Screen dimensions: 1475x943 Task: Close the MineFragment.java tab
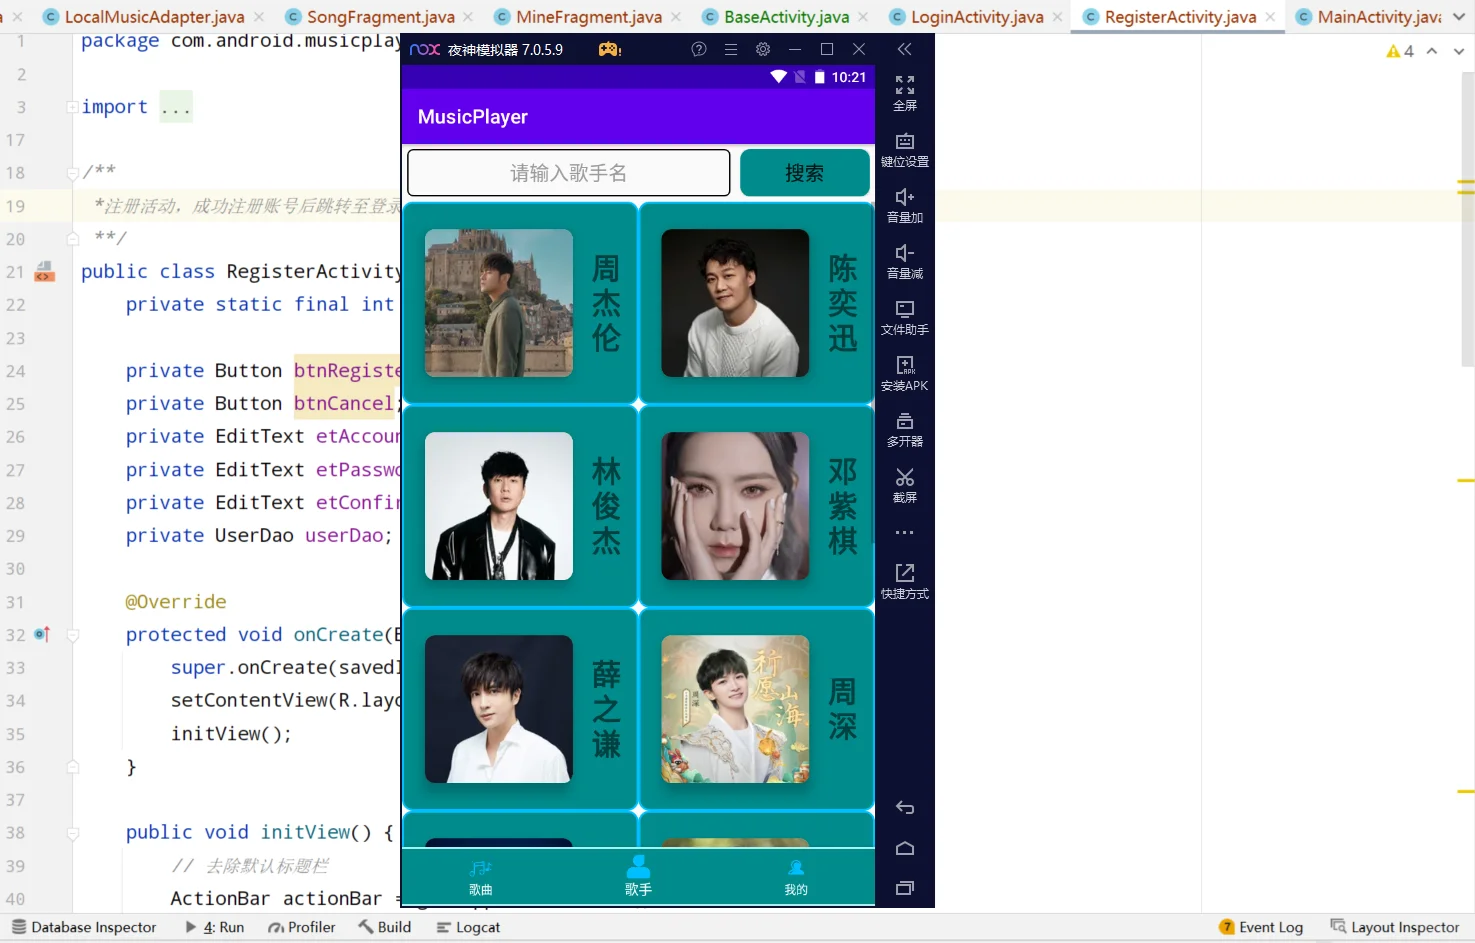676,17
